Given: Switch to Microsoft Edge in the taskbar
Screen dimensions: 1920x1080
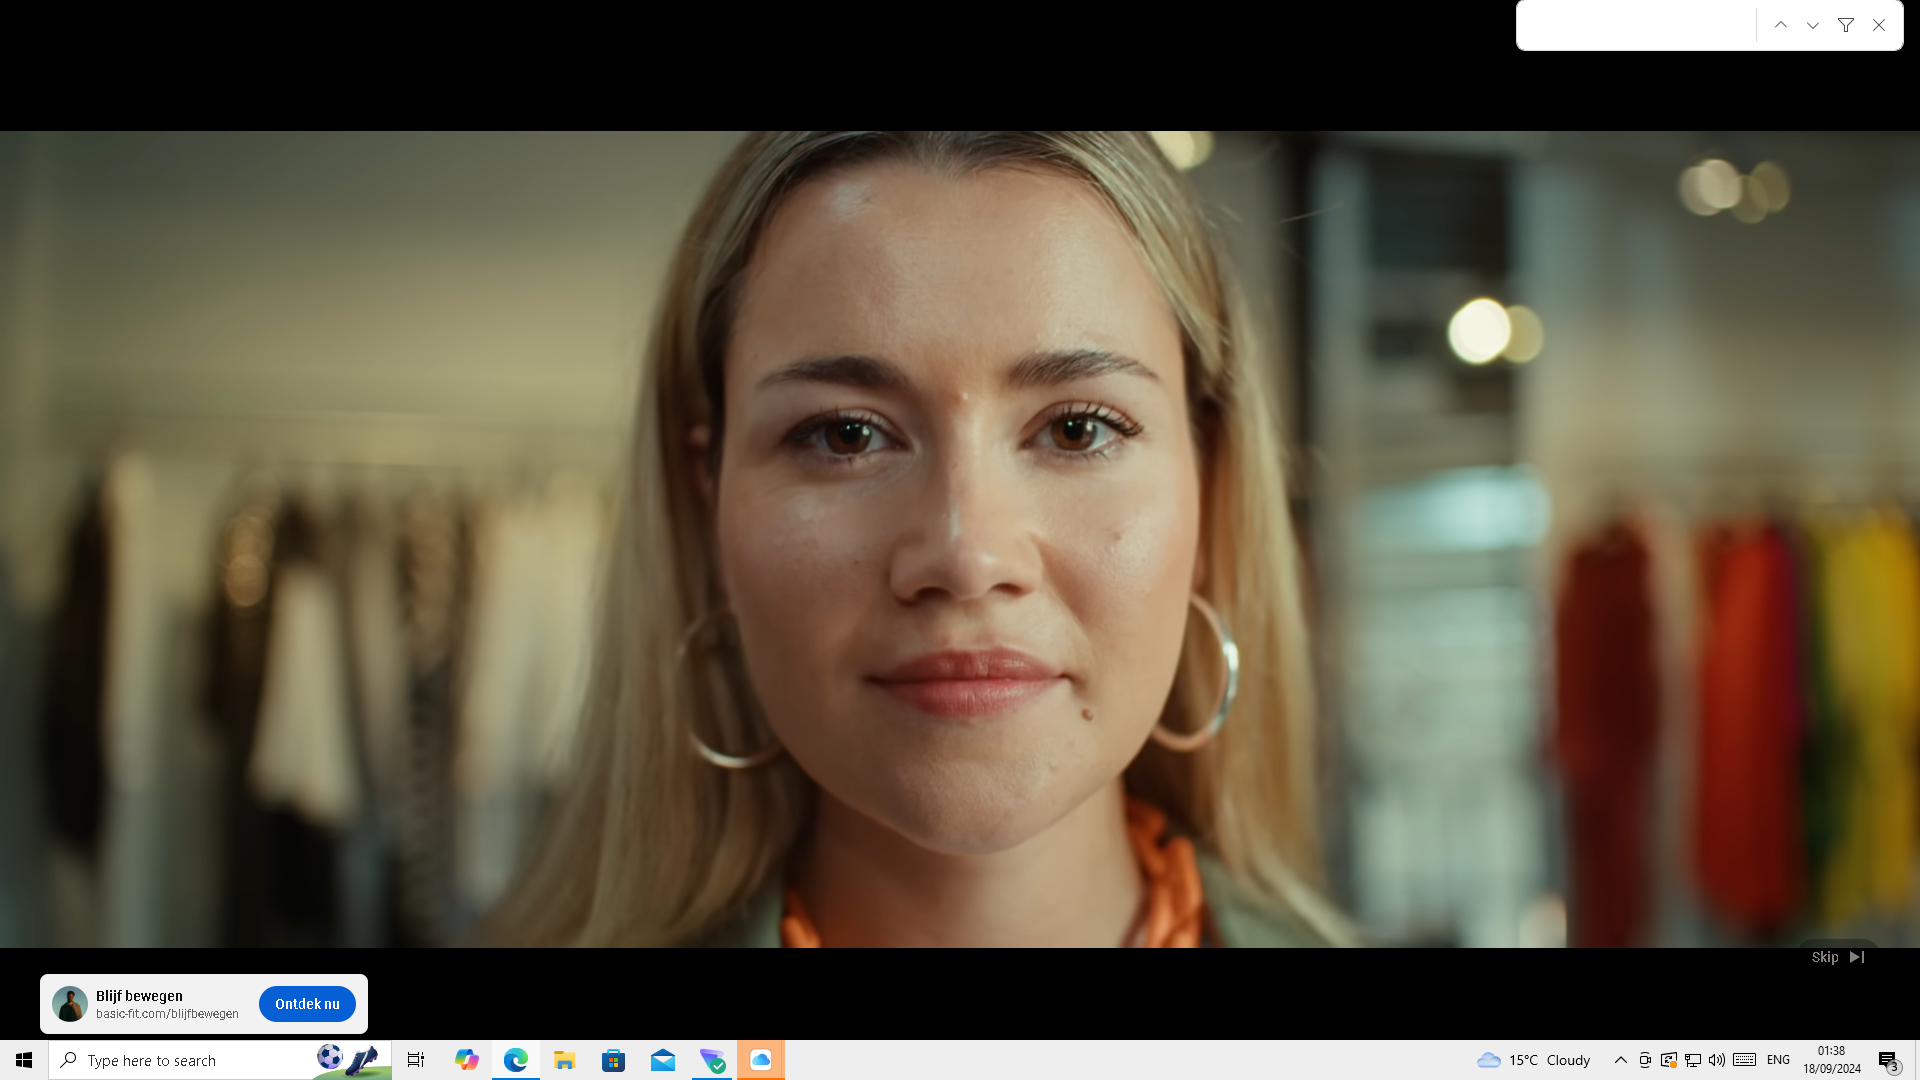Looking at the screenshot, I should [516, 1060].
